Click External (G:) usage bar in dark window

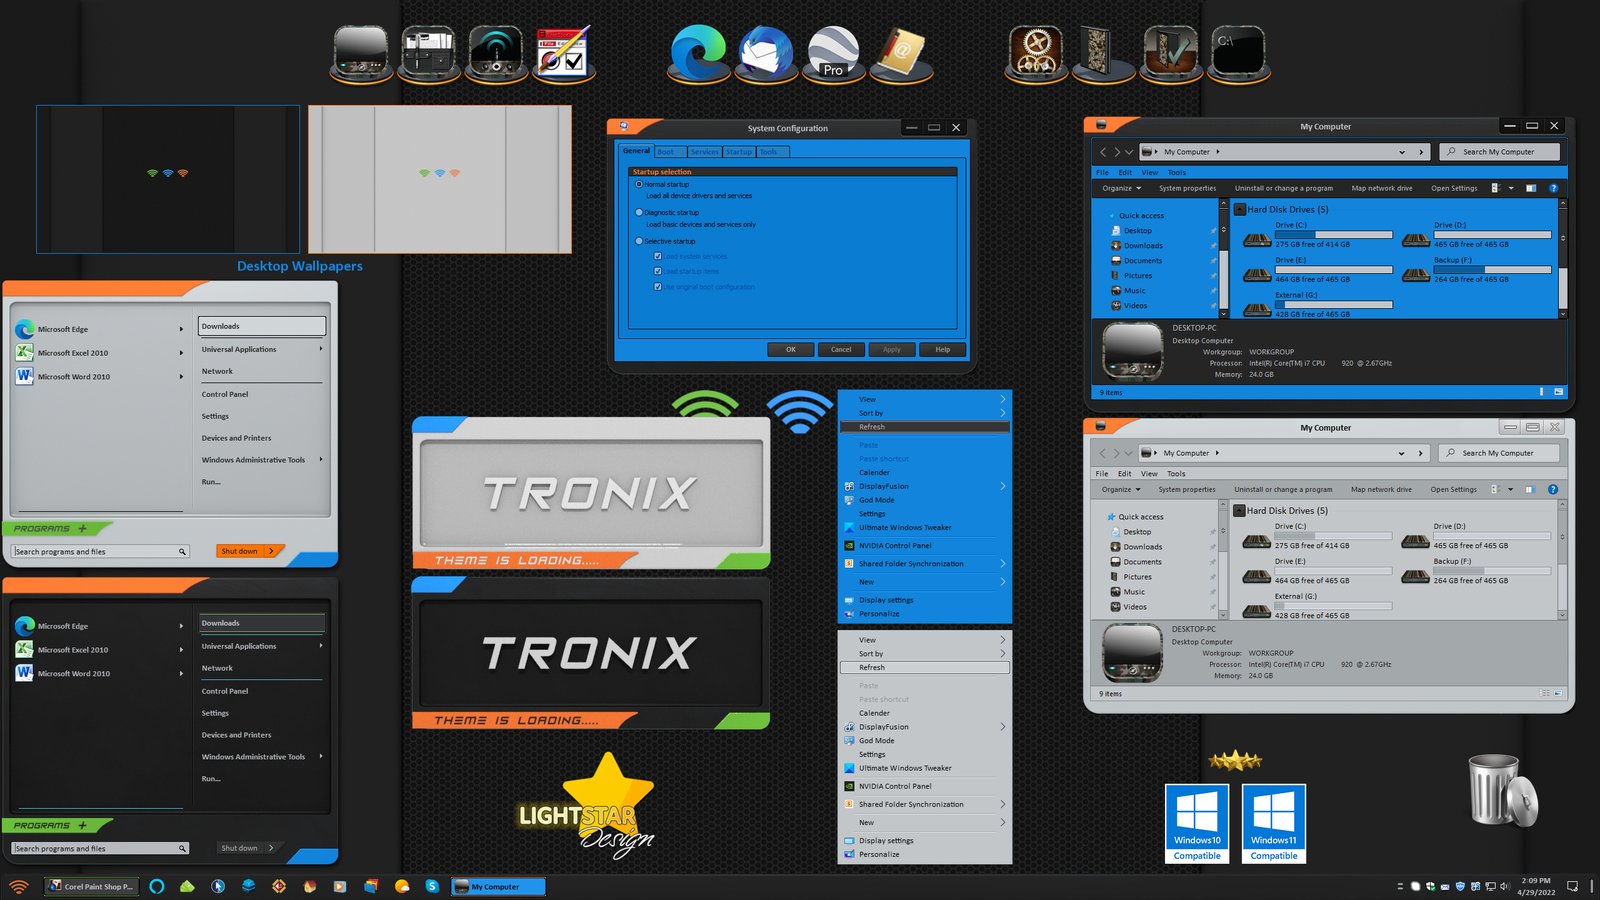(x=1333, y=305)
